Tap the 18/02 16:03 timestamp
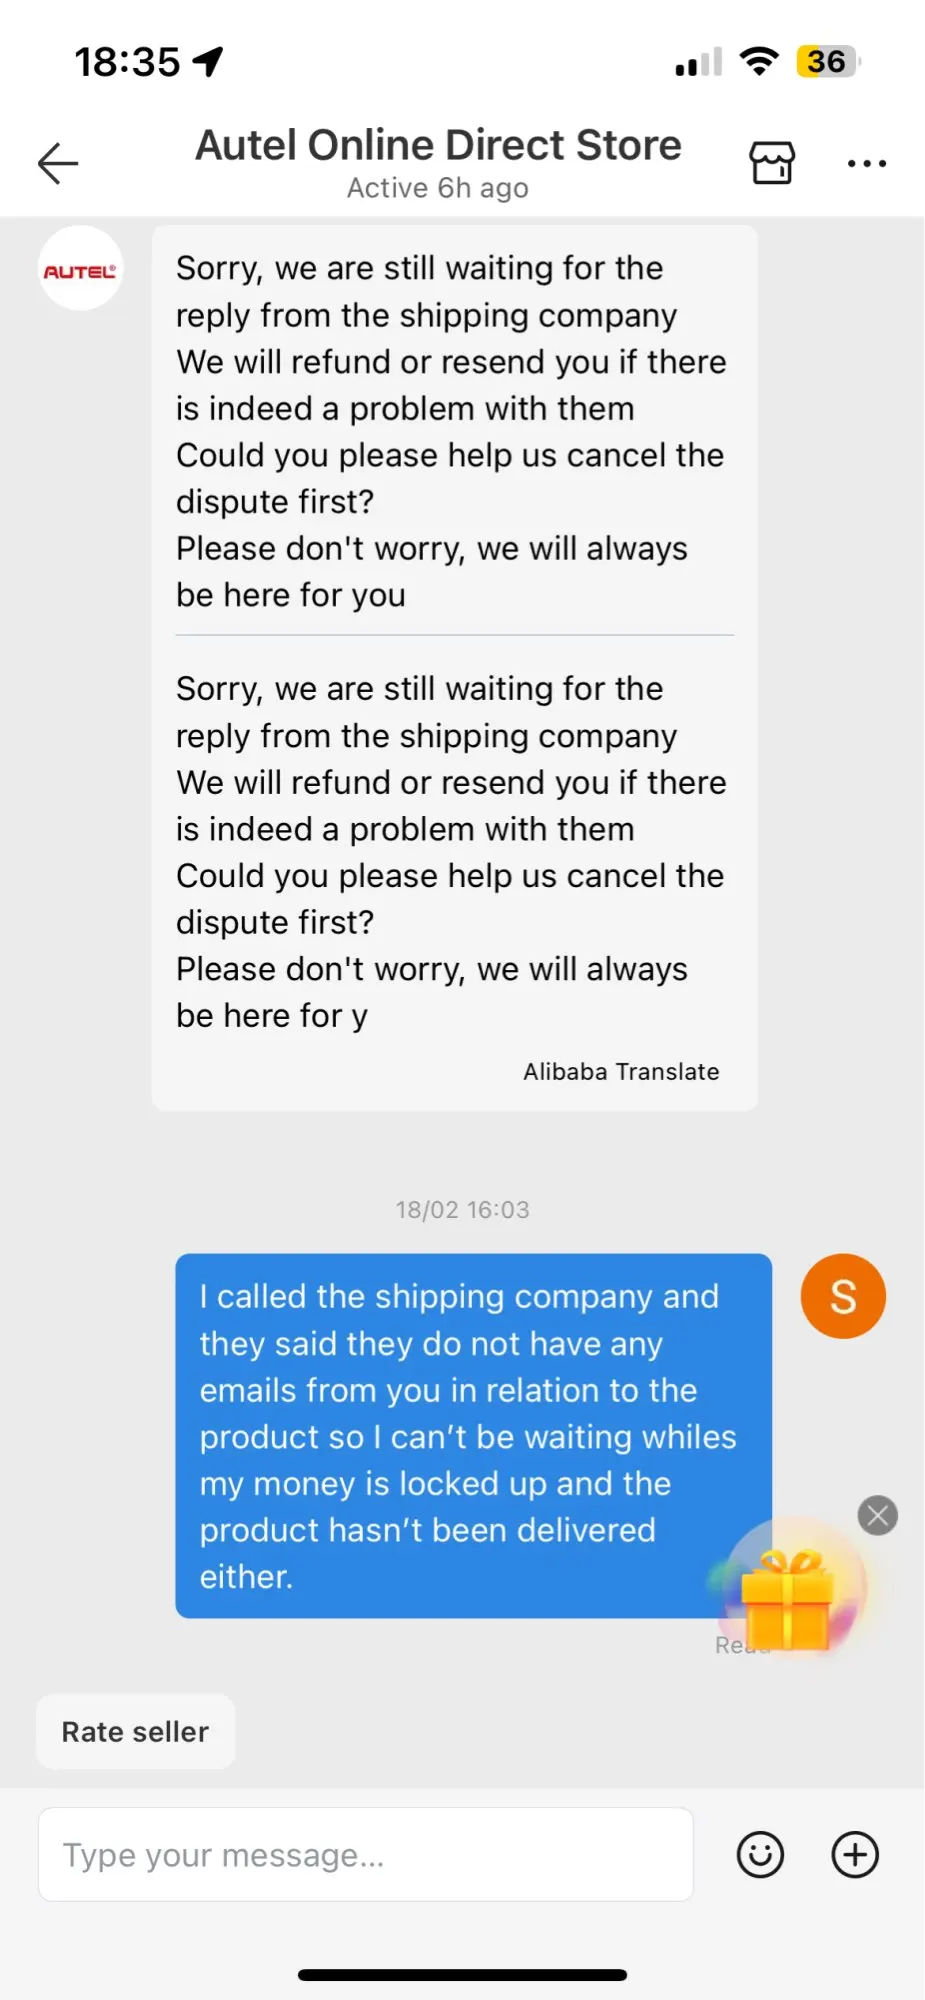The image size is (925, 2000). [462, 1210]
